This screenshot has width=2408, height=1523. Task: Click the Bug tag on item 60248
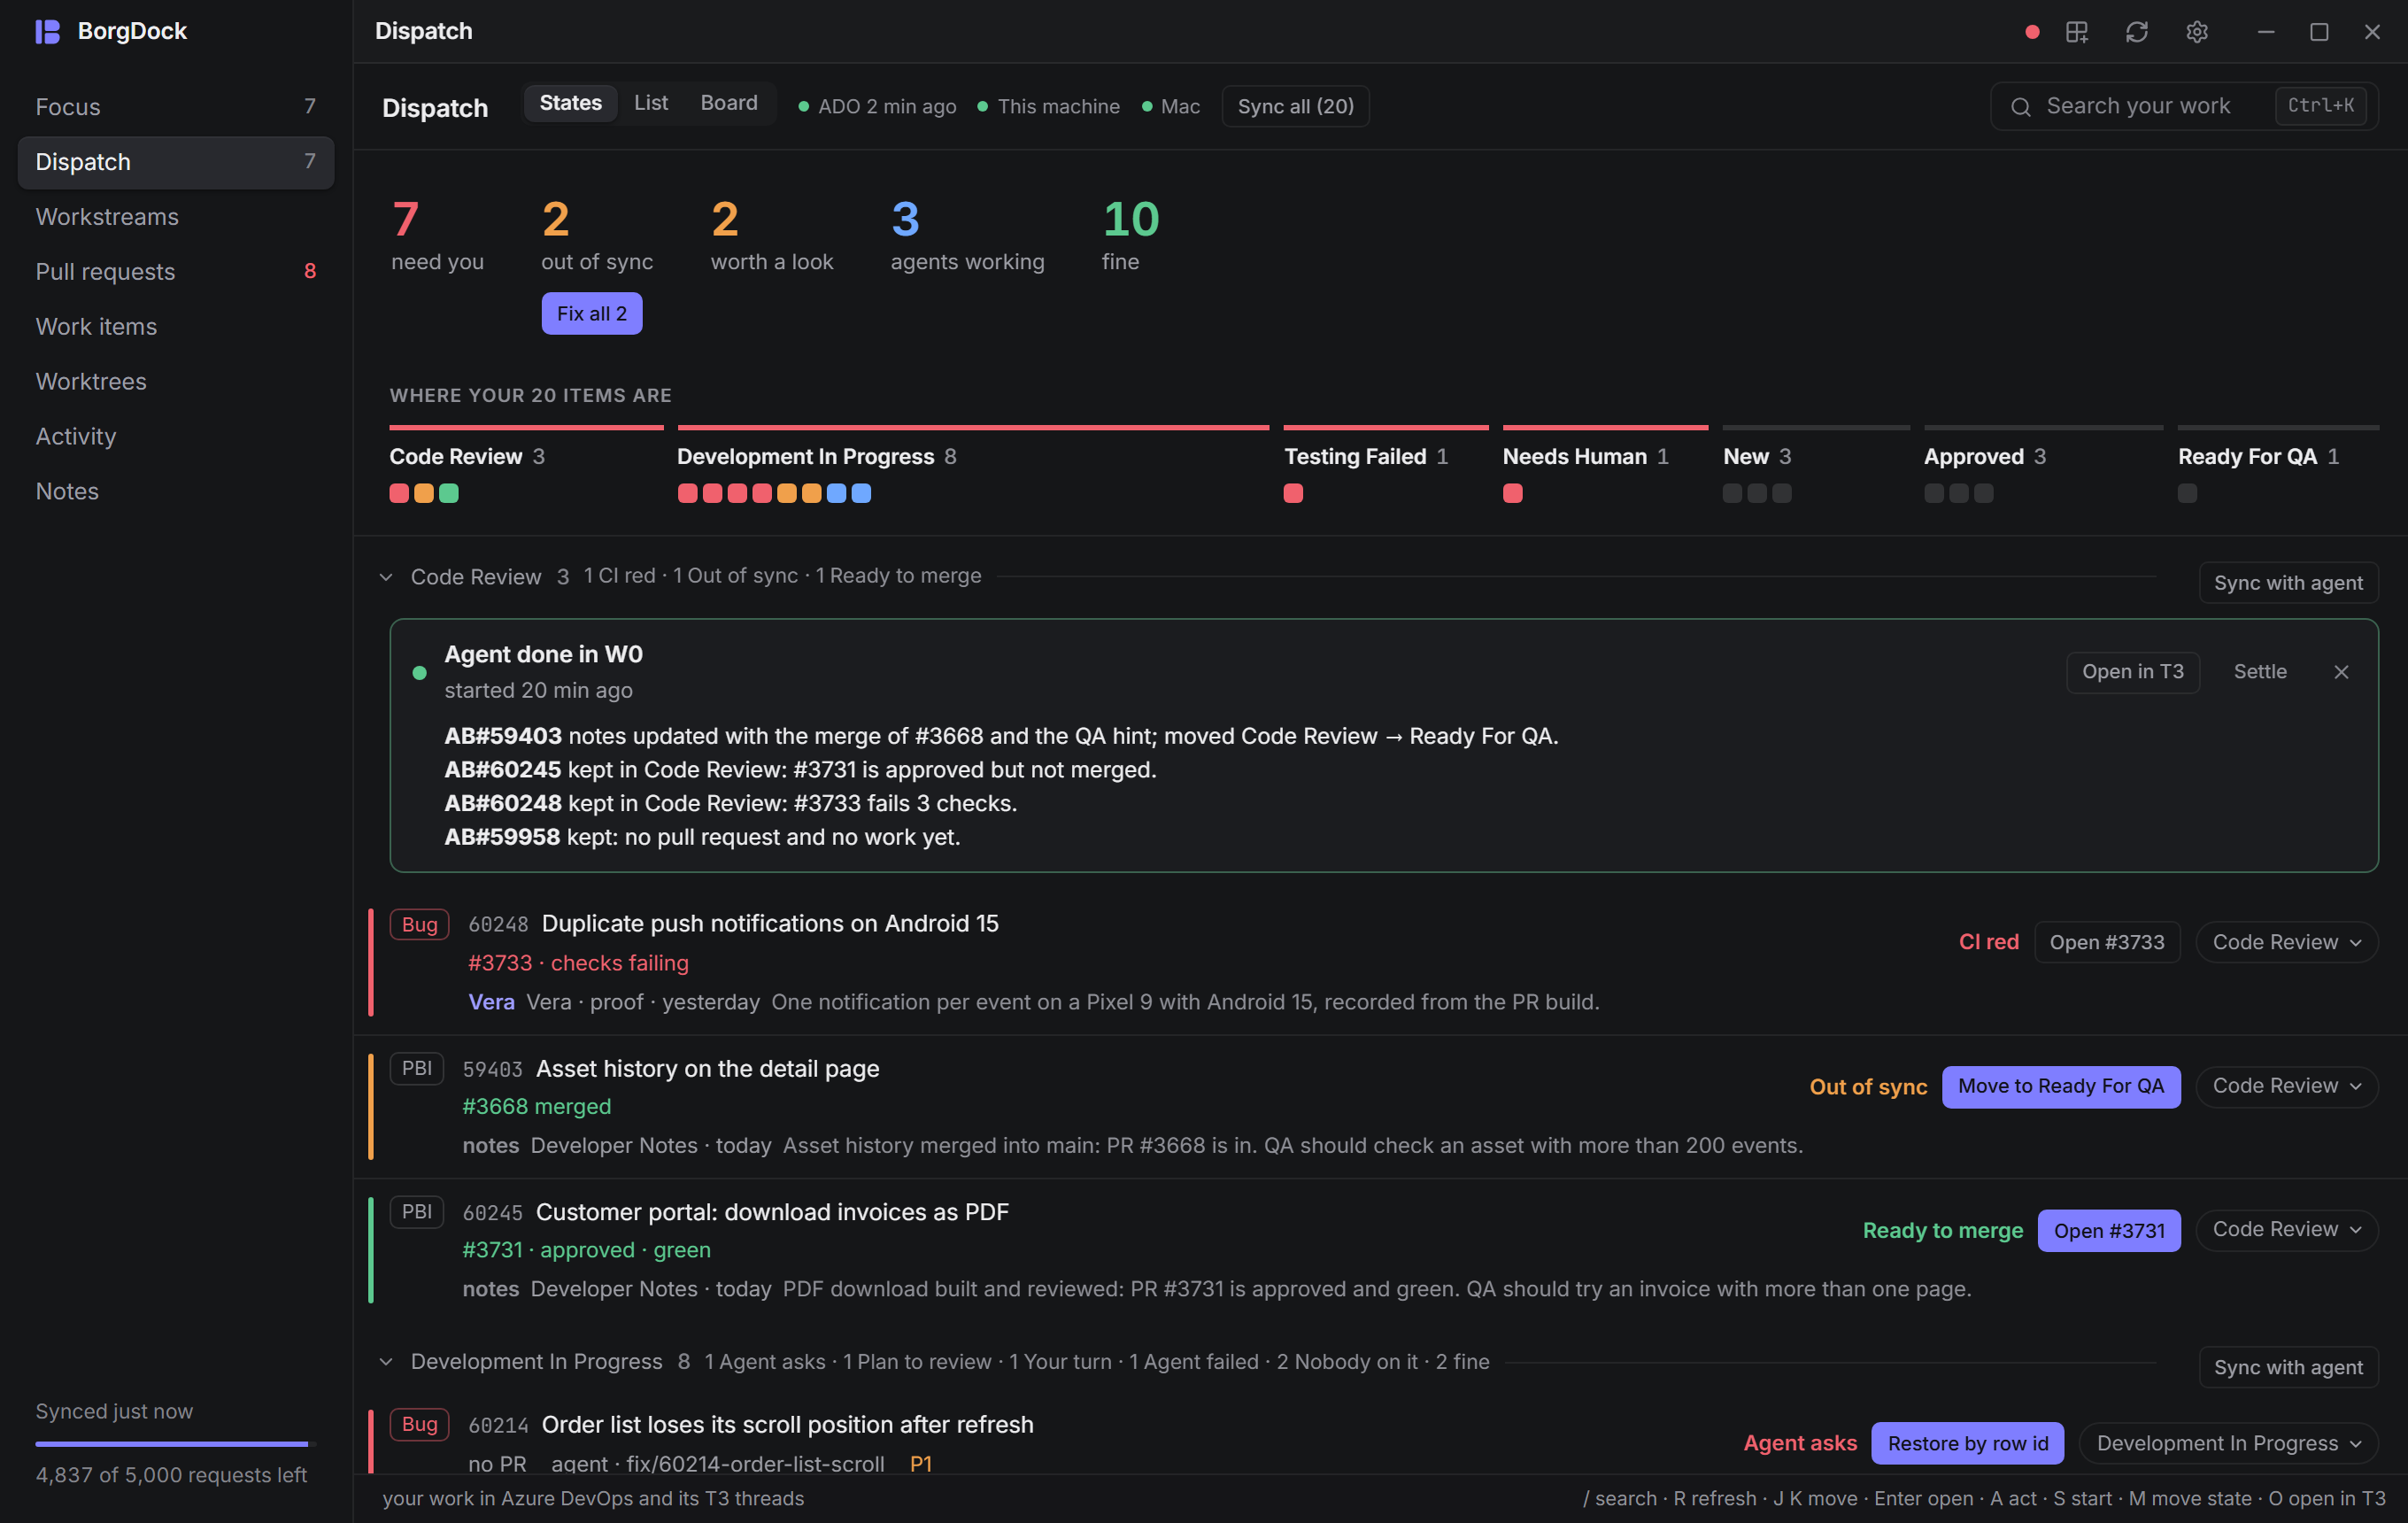pyautogui.click(x=419, y=924)
